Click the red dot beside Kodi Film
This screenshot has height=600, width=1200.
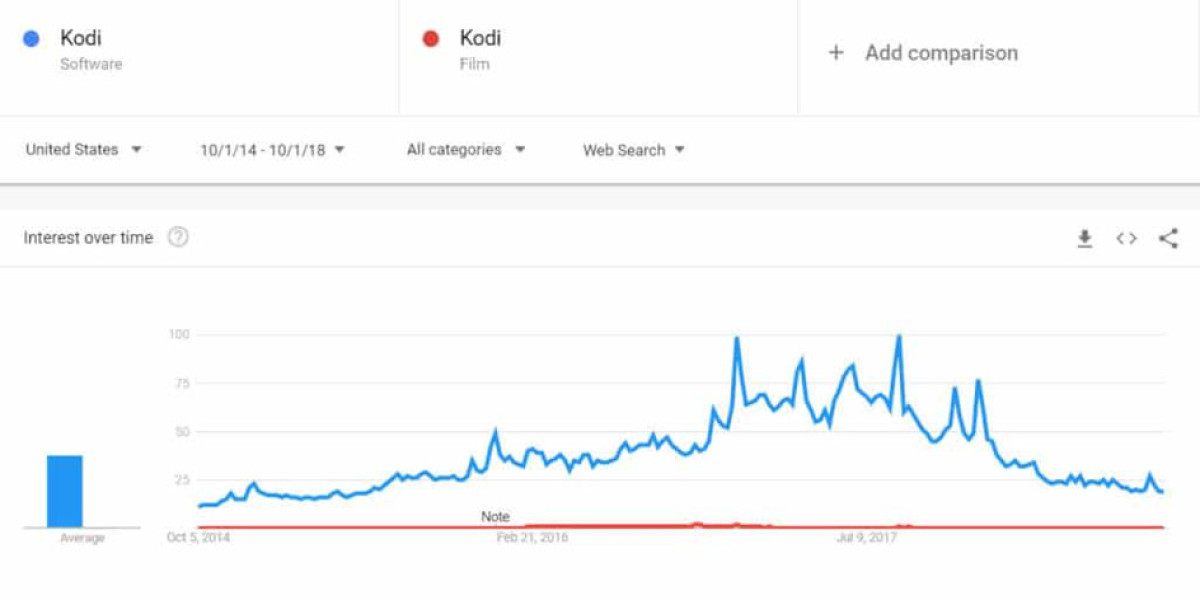(431, 39)
